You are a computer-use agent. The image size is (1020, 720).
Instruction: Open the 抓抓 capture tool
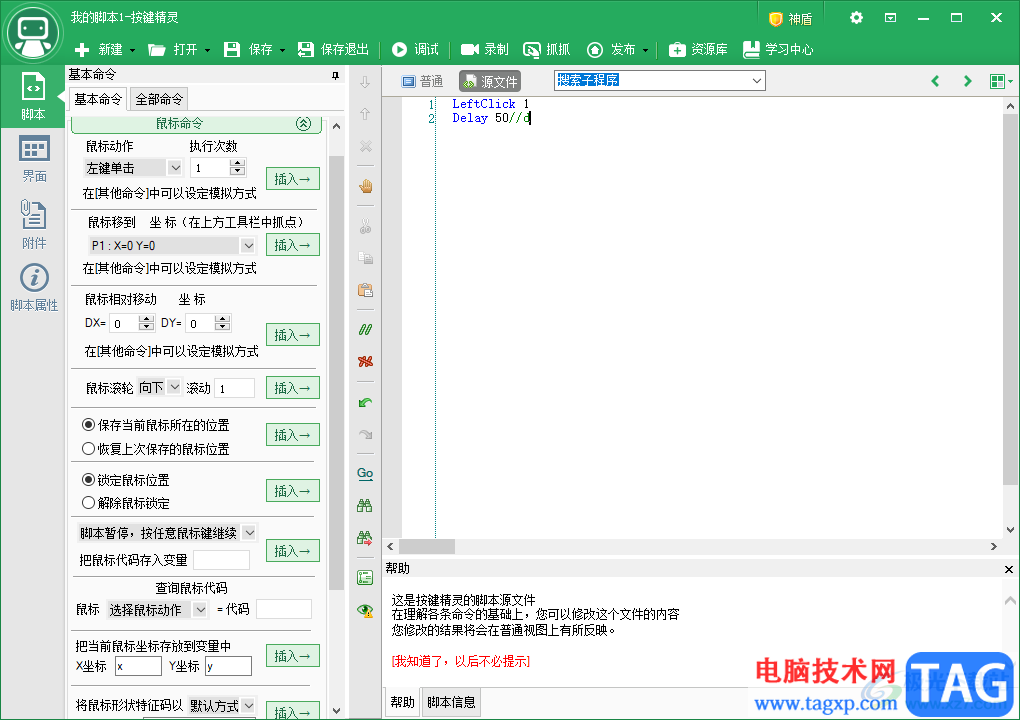point(547,49)
